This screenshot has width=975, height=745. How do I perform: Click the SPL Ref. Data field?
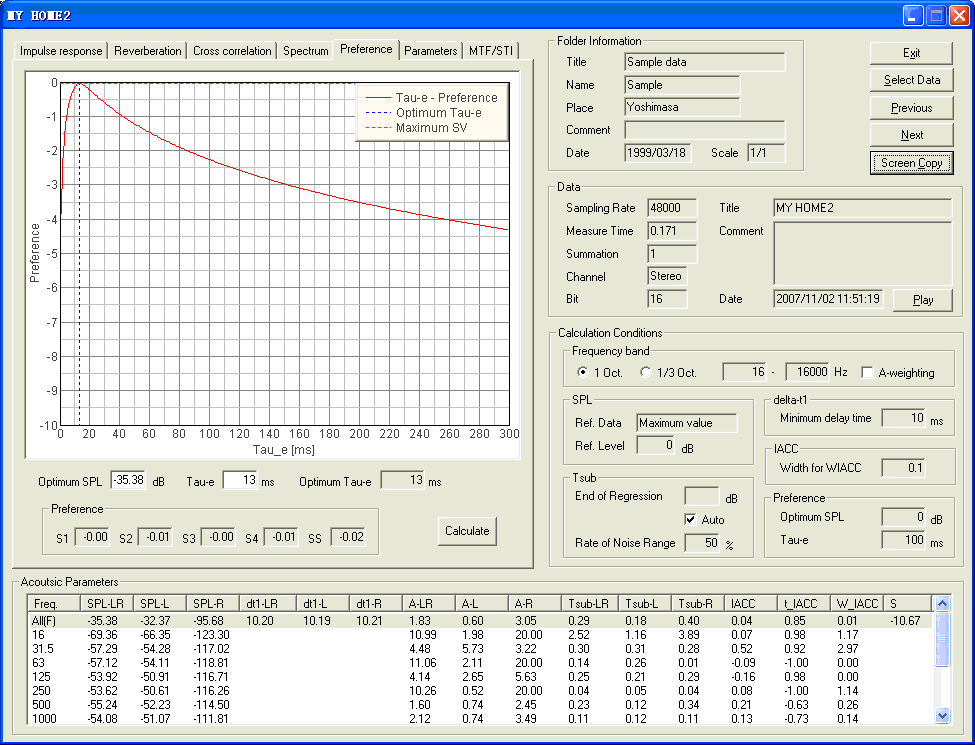(x=686, y=423)
